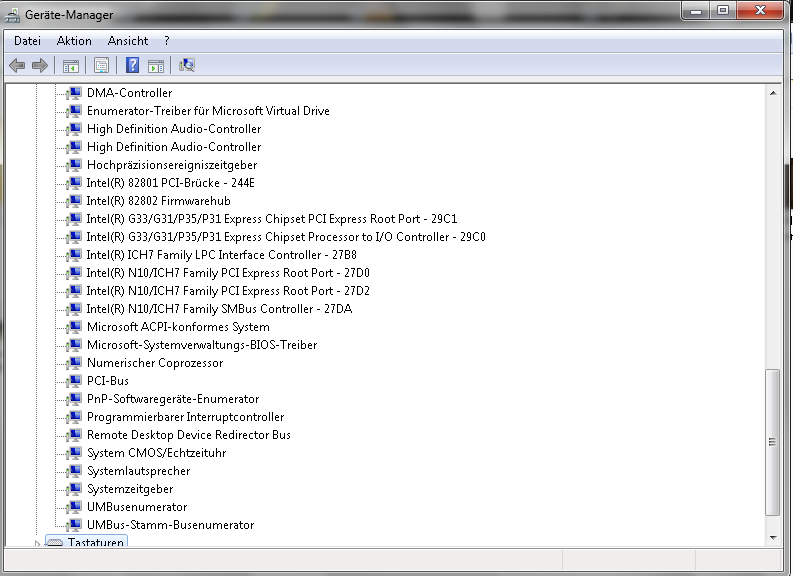This screenshot has height=576, width=793.
Task: Click icon next to PCI-Bus
Action: [x=74, y=381]
